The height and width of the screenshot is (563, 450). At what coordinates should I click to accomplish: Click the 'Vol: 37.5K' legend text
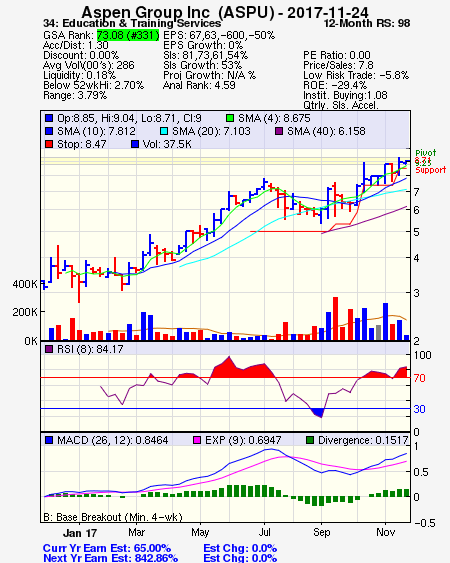167,144
